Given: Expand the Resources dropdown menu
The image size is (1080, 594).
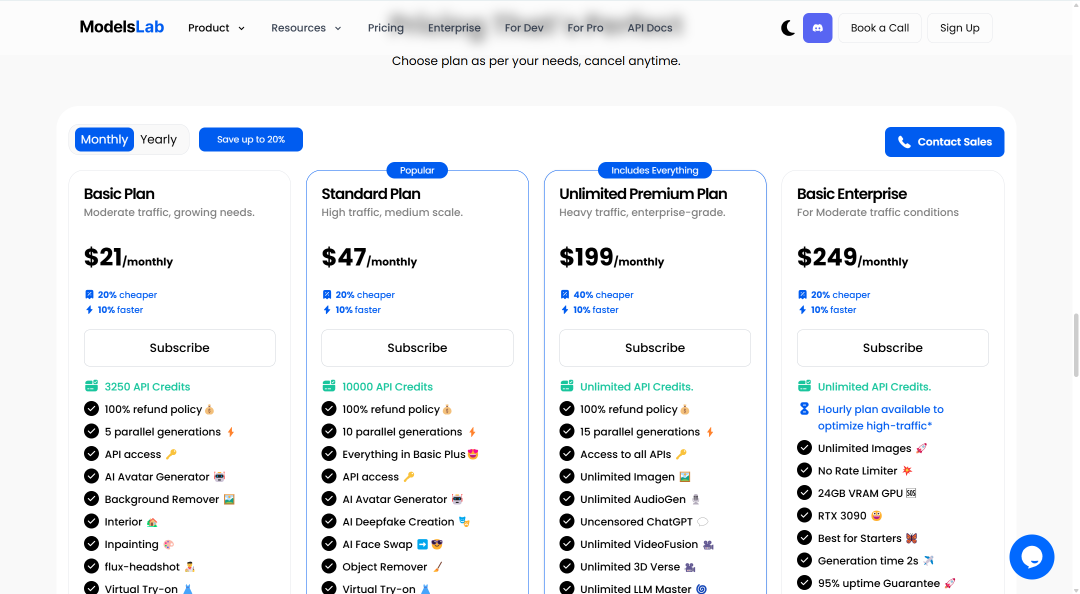Looking at the screenshot, I should [x=306, y=28].
